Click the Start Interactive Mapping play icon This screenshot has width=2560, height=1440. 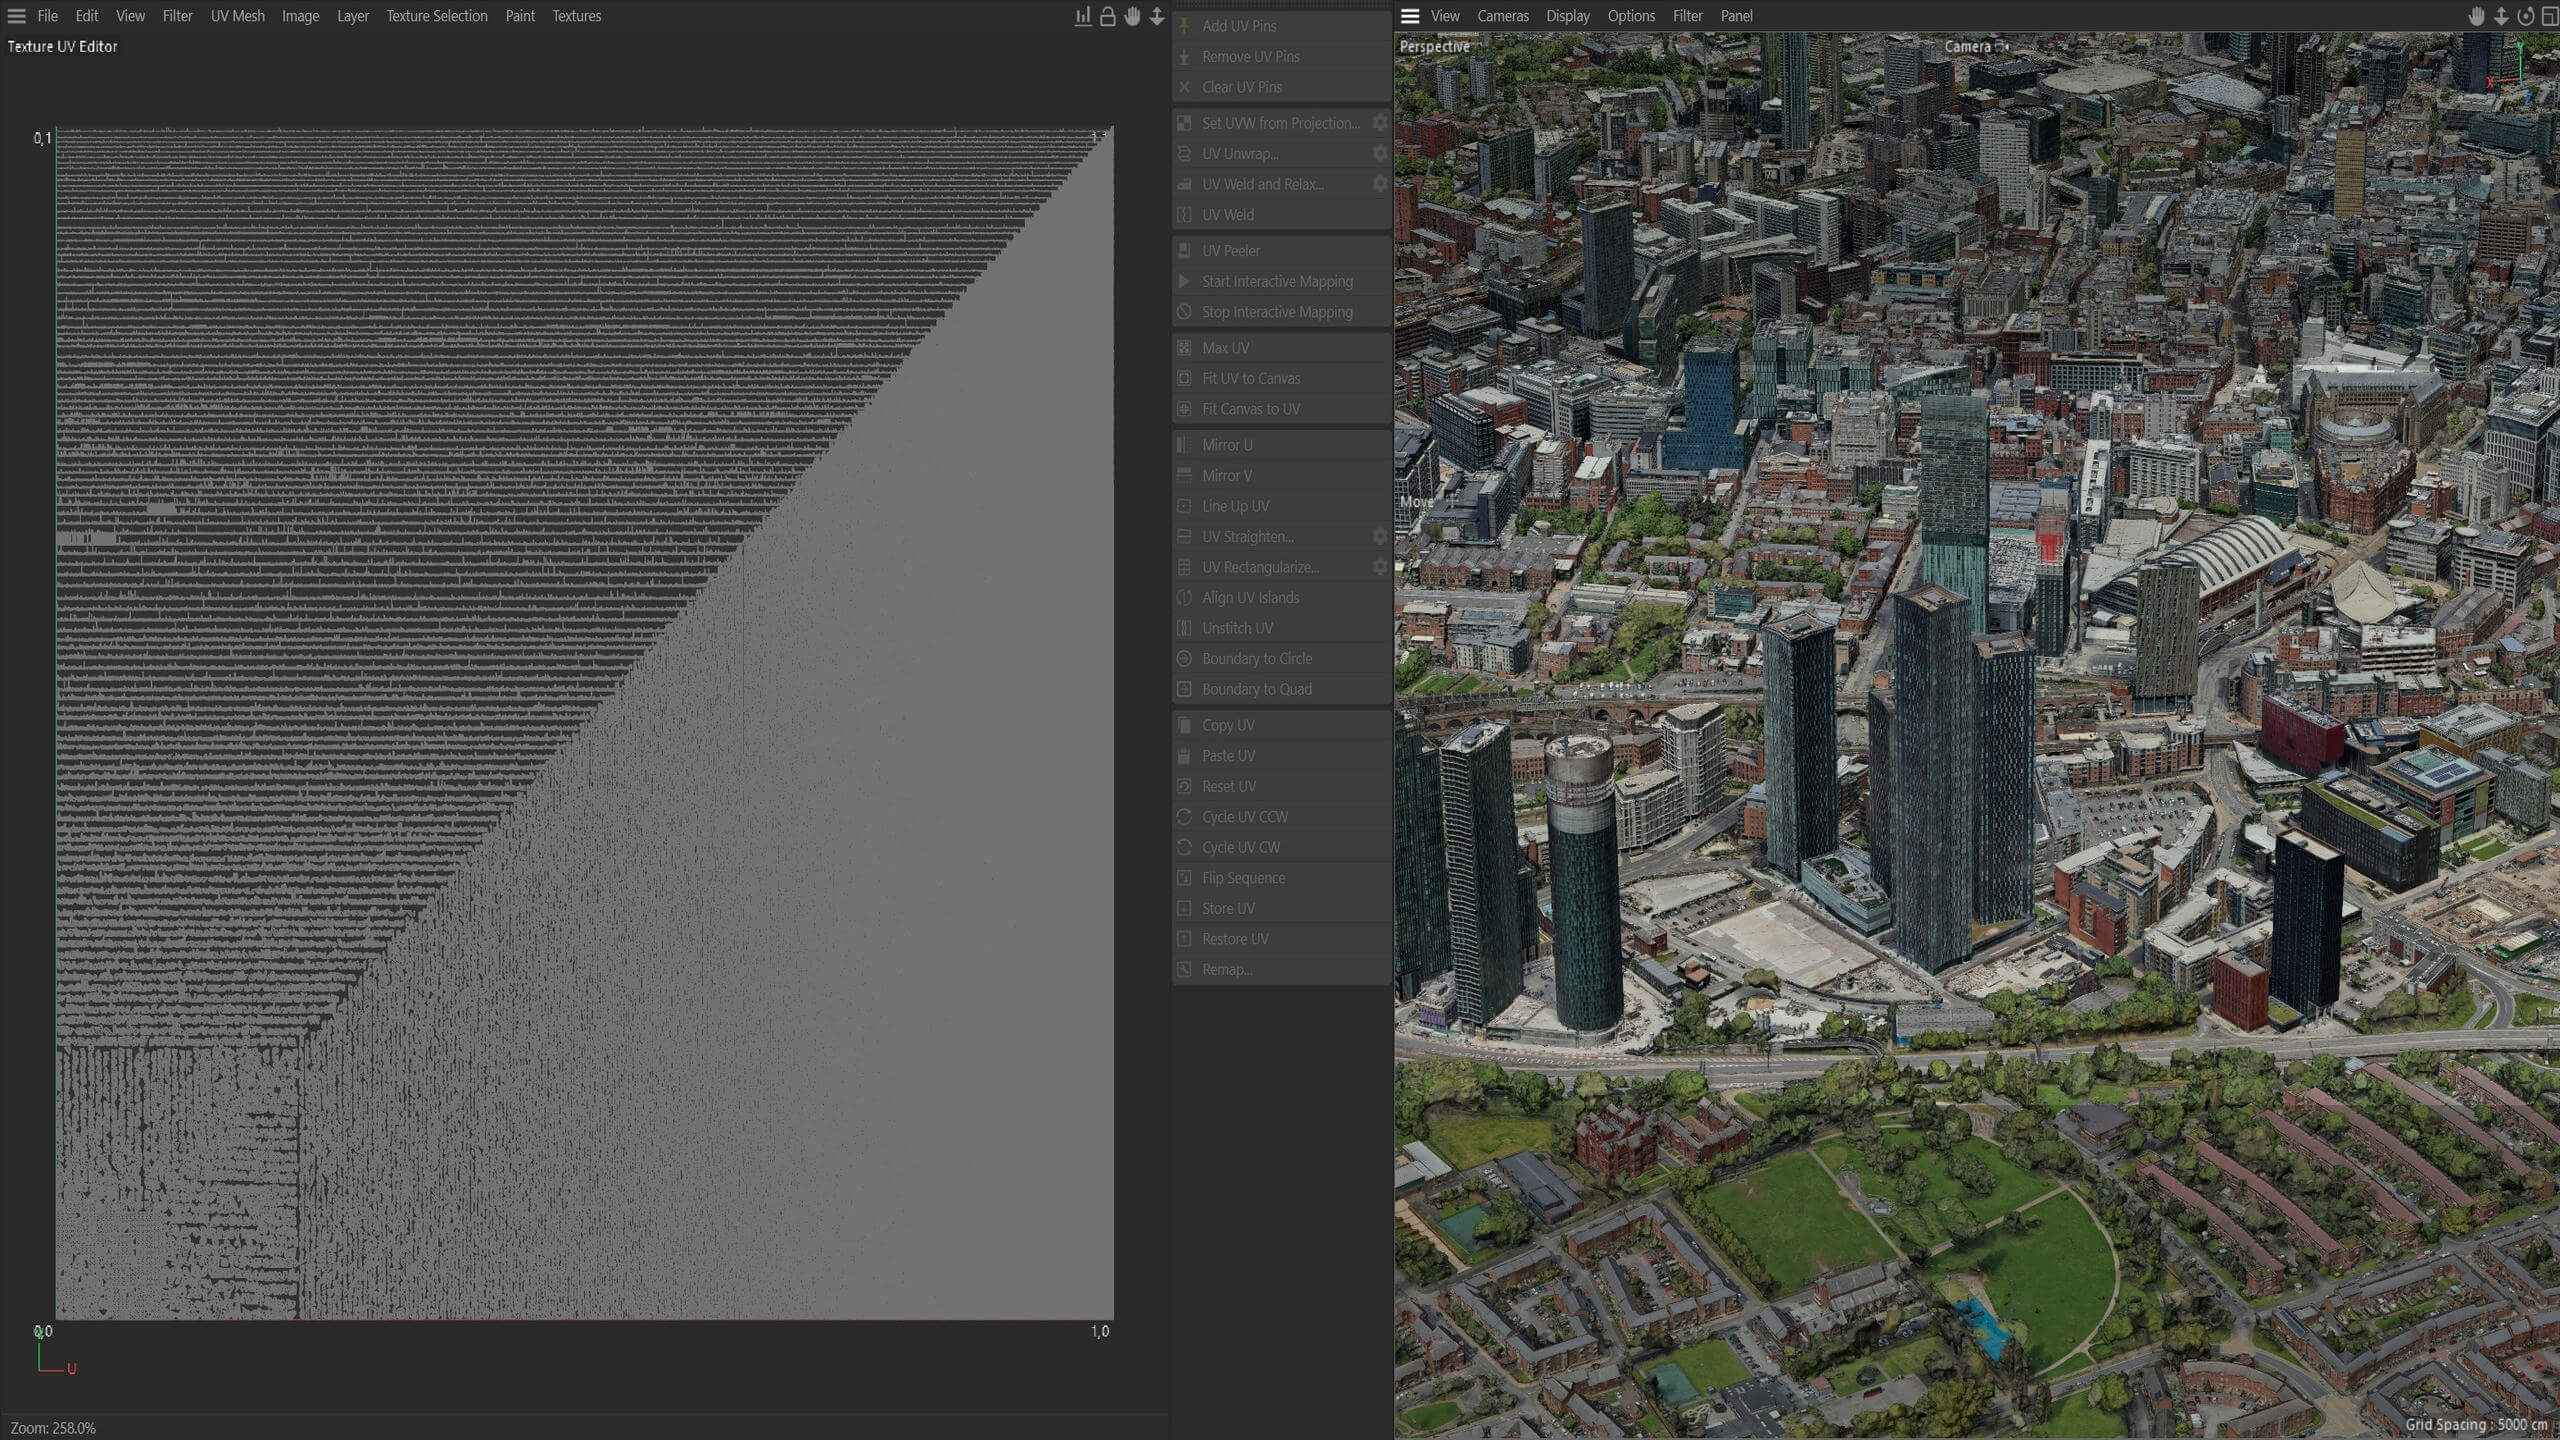pyautogui.click(x=1184, y=281)
